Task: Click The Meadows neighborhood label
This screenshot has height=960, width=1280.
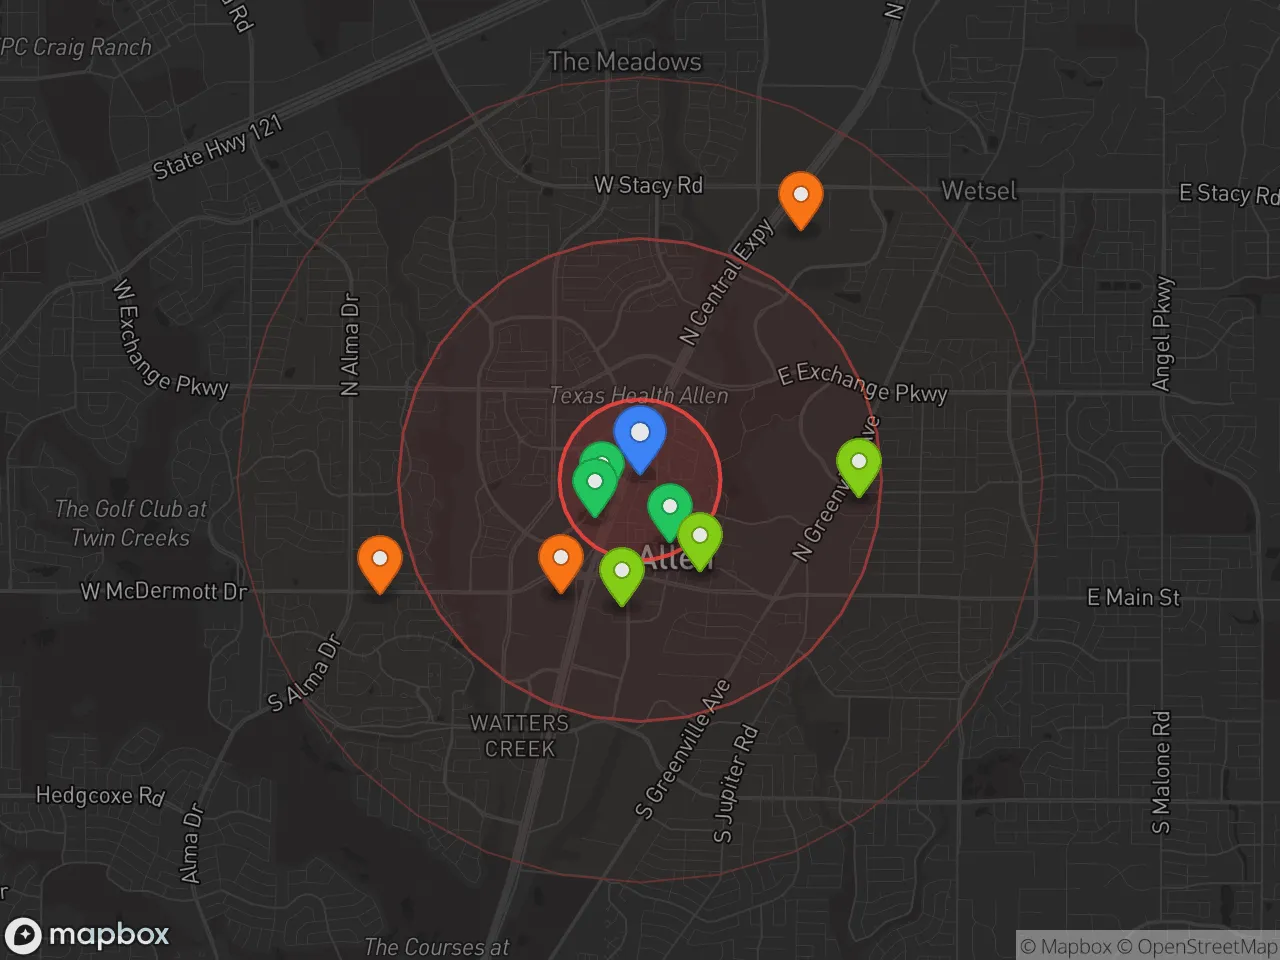Action: [624, 62]
